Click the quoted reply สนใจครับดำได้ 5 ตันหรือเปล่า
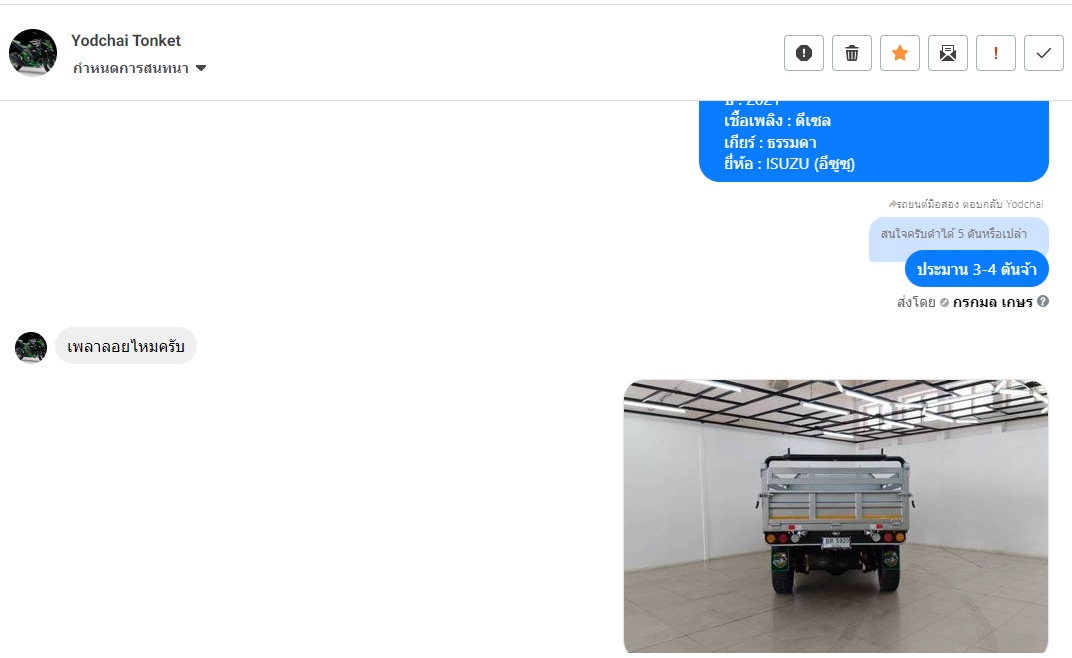 click(959, 236)
